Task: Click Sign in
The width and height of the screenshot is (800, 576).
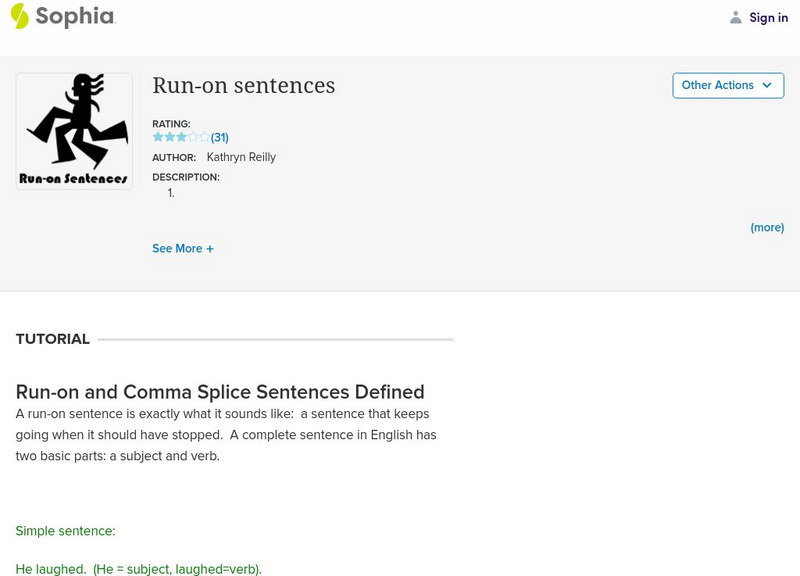Action: (768, 17)
